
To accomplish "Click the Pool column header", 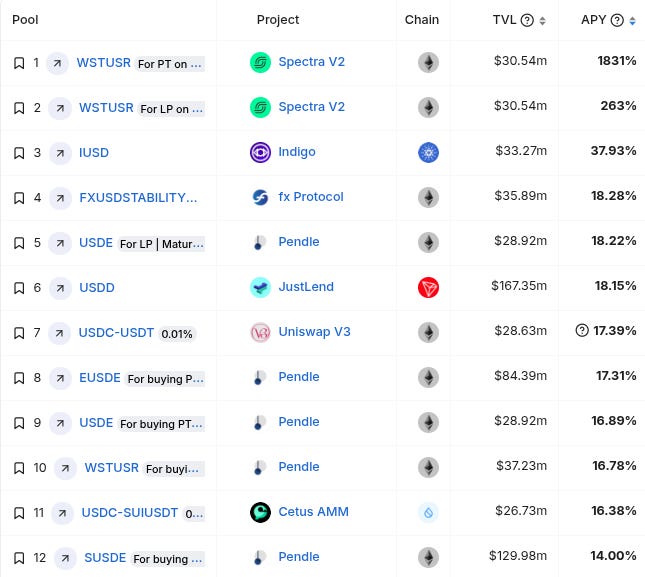I will coord(25,20).
